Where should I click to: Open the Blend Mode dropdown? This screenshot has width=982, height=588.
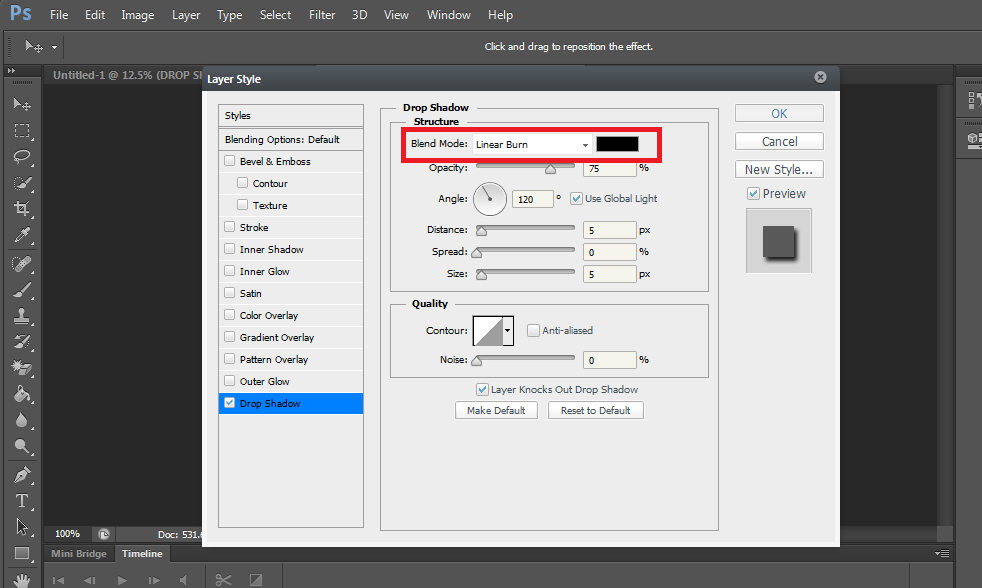[532, 145]
